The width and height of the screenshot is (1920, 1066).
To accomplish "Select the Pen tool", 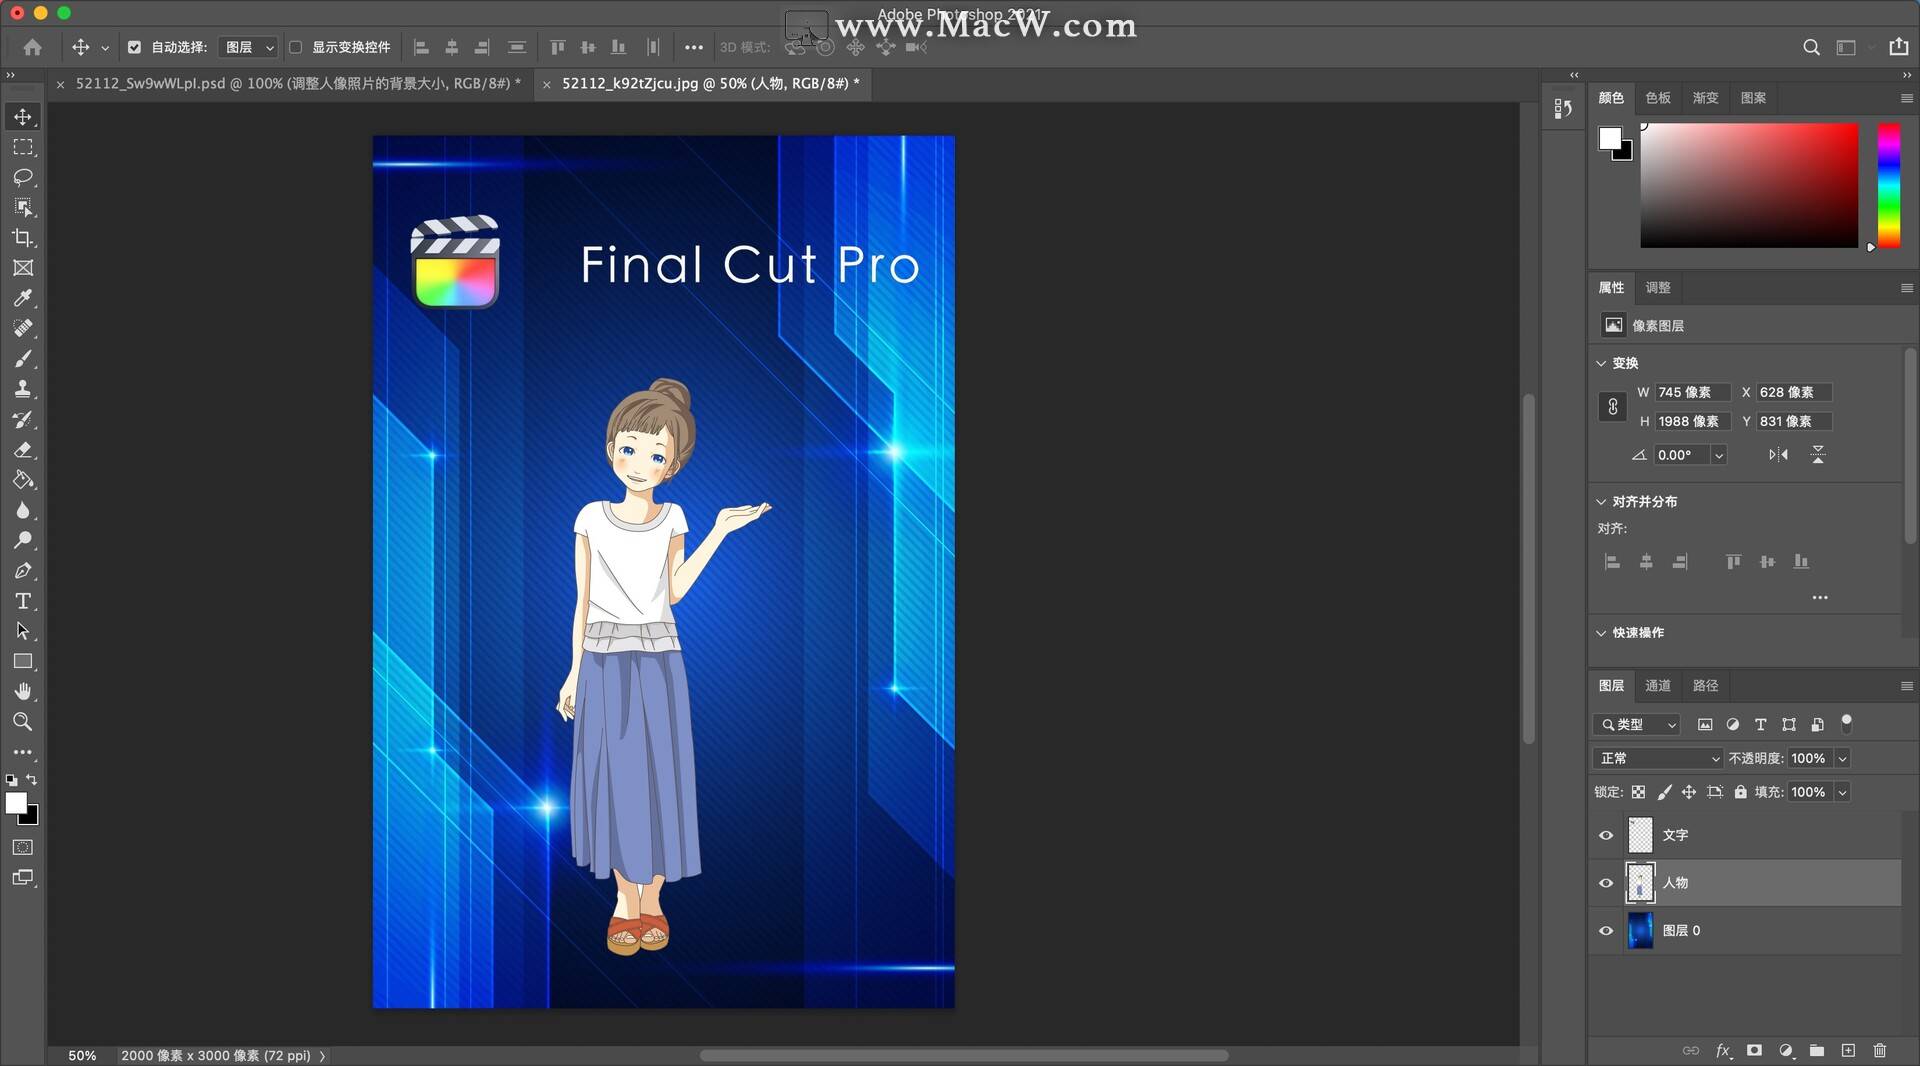I will point(23,571).
